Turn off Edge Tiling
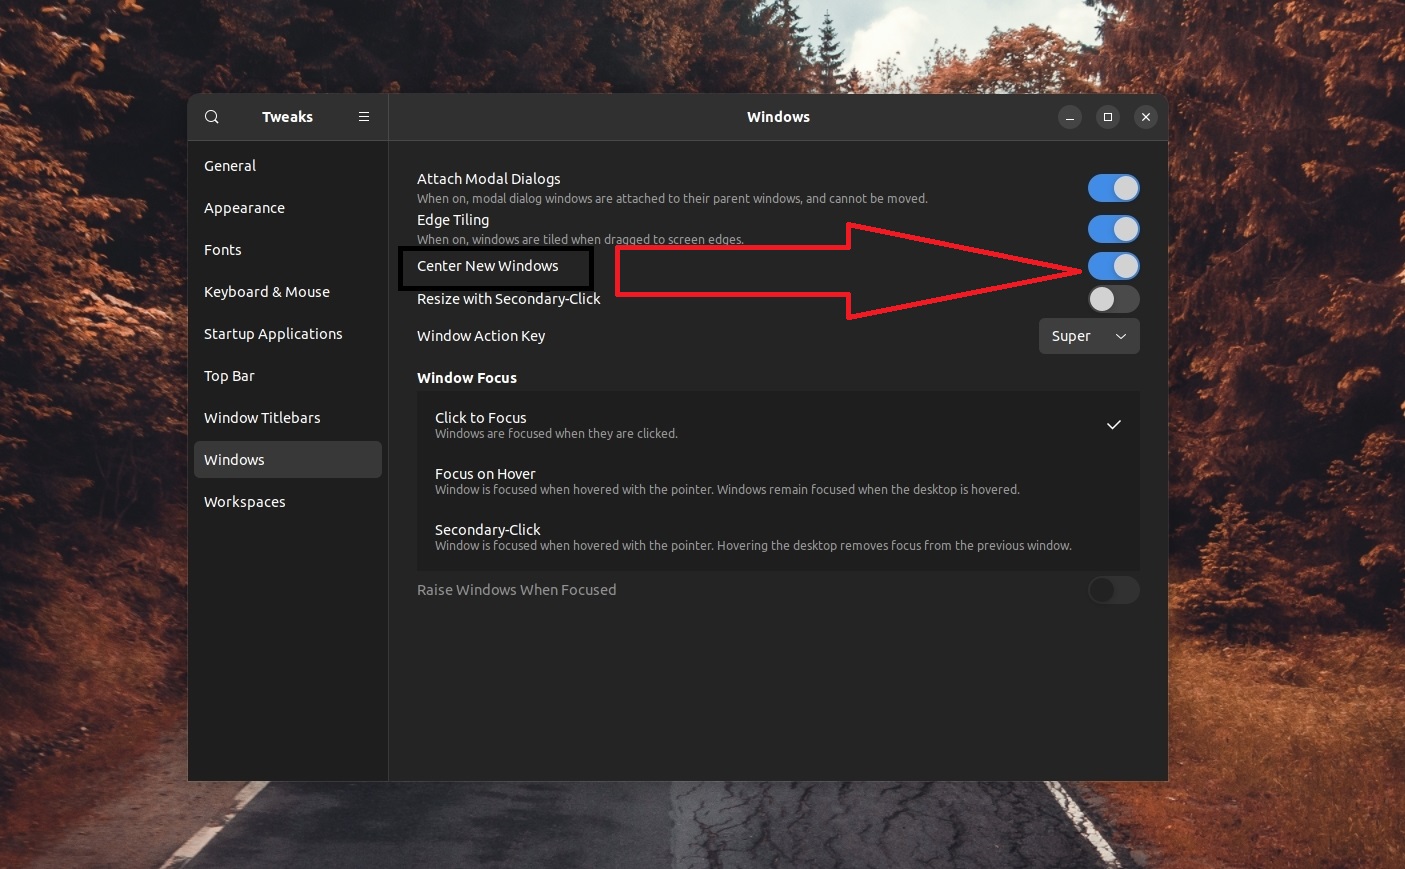 1113,229
